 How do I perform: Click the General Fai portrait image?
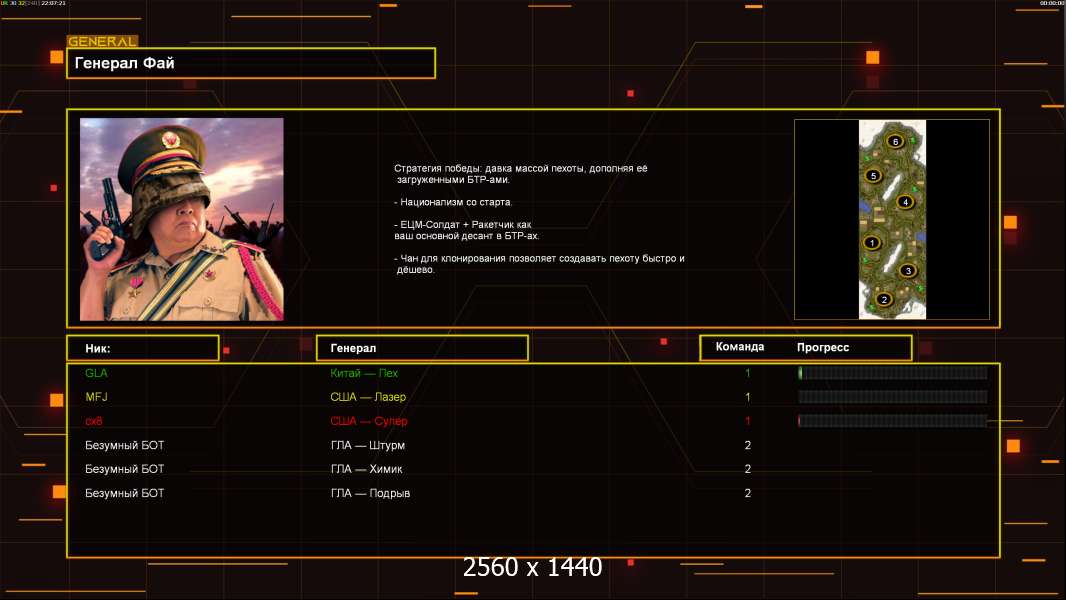click(x=182, y=219)
